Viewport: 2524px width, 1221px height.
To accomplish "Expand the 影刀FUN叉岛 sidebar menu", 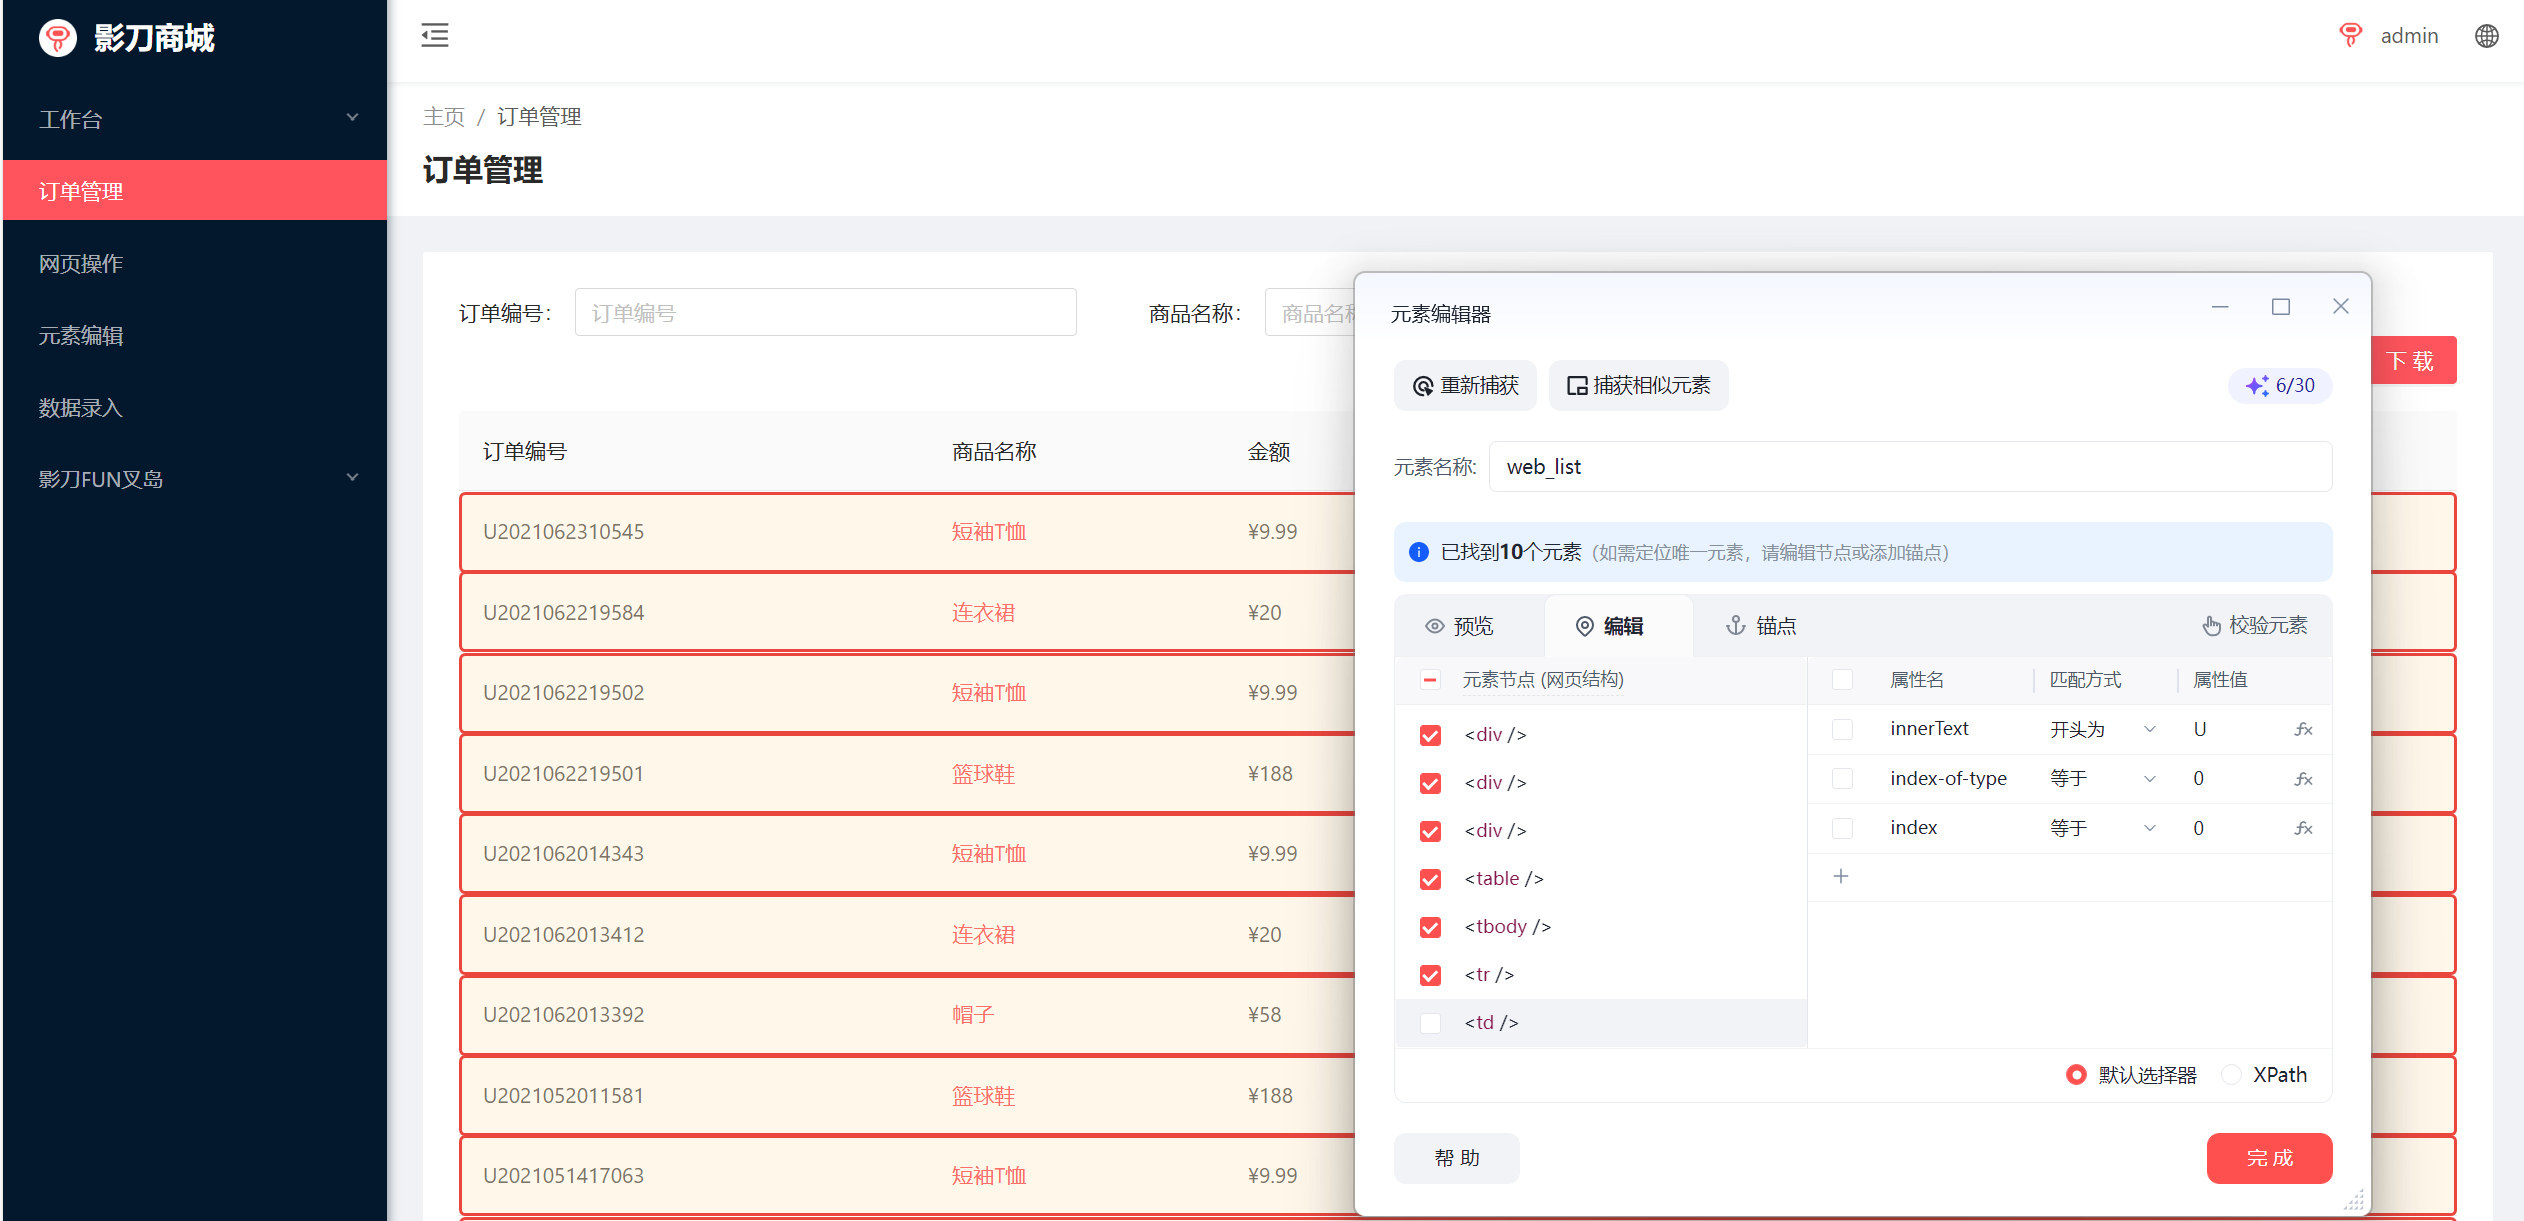I will pos(195,479).
